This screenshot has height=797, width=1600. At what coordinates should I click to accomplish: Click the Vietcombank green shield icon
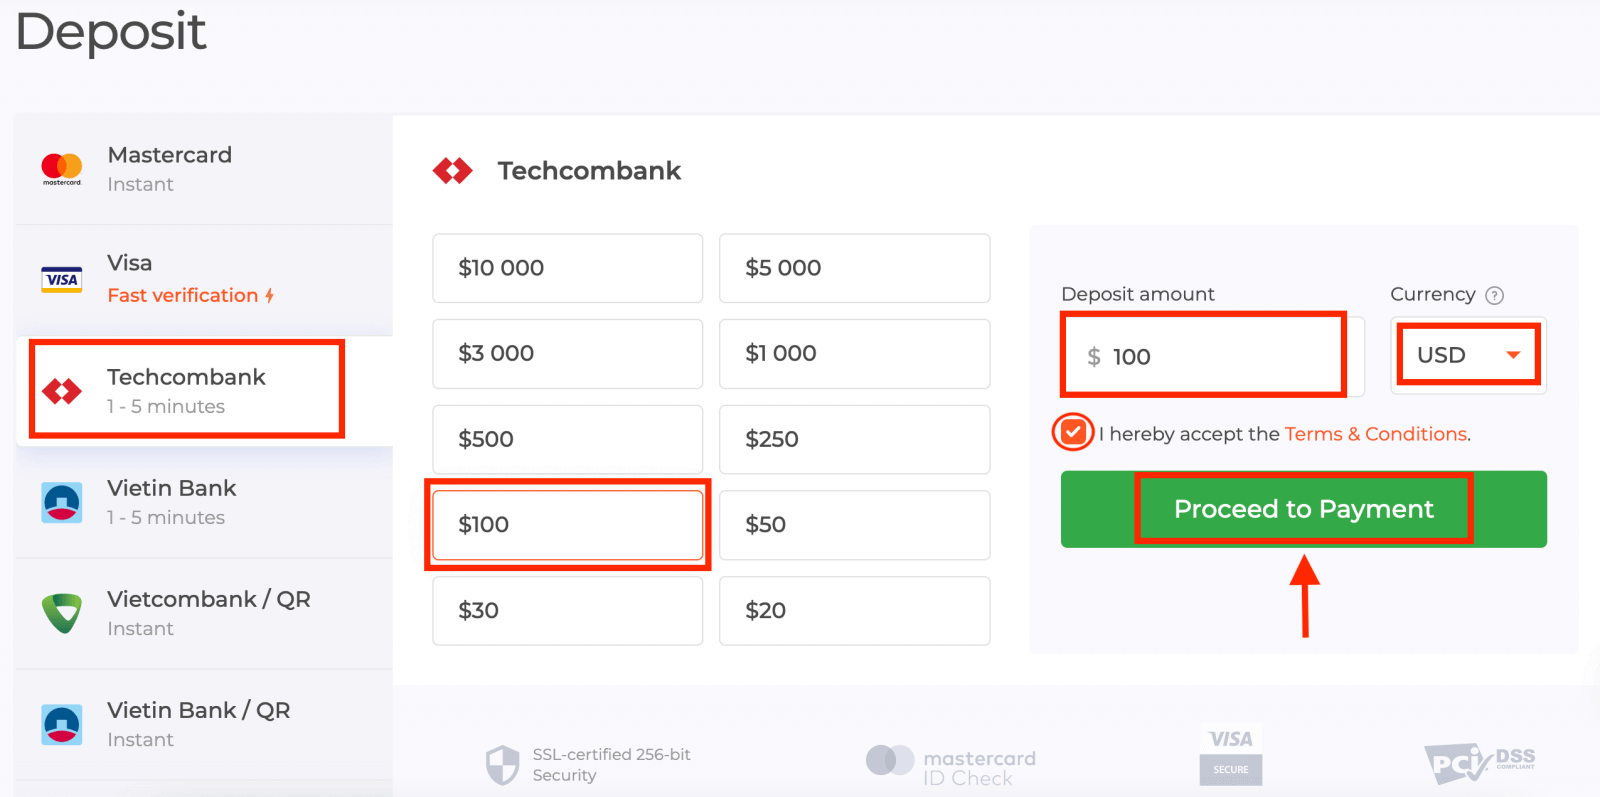click(x=62, y=613)
